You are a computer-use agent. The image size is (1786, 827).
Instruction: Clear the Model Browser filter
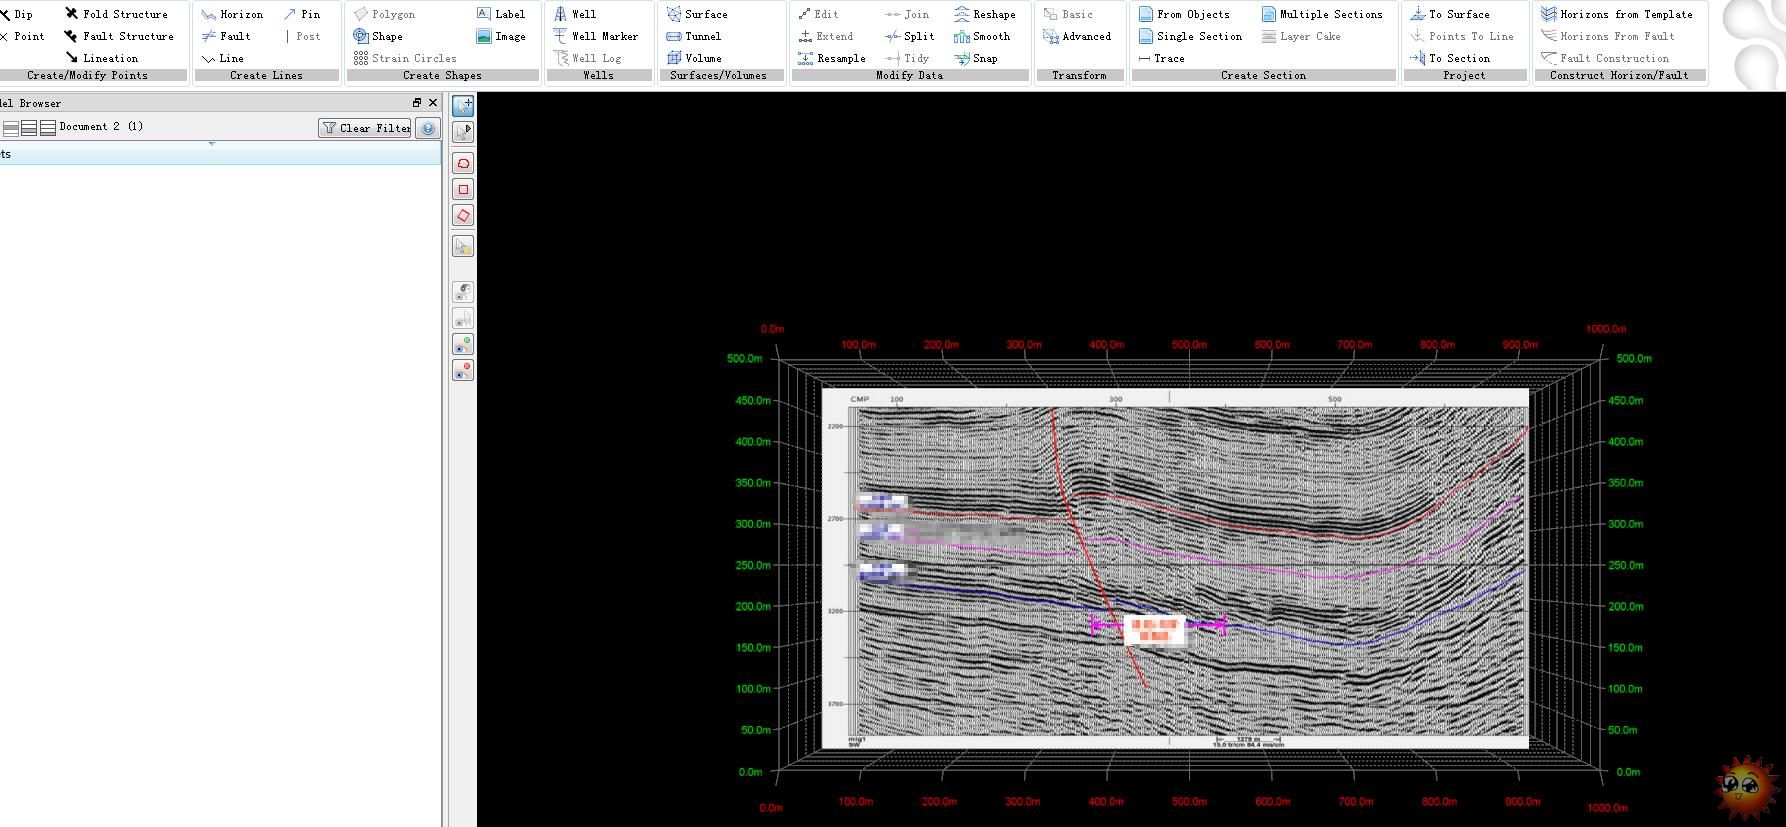[365, 128]
